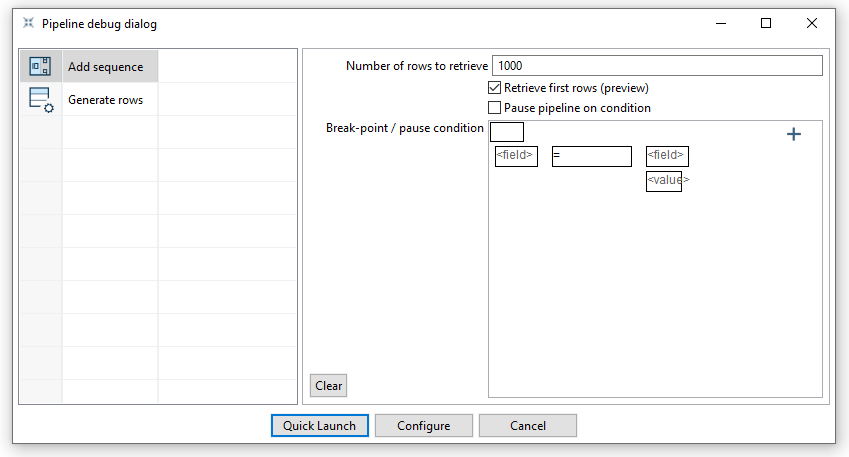The width and height of the screenshot is (849, 457).
Task: Click the plus icon to add condition
Action: click(x=794, y=134)
